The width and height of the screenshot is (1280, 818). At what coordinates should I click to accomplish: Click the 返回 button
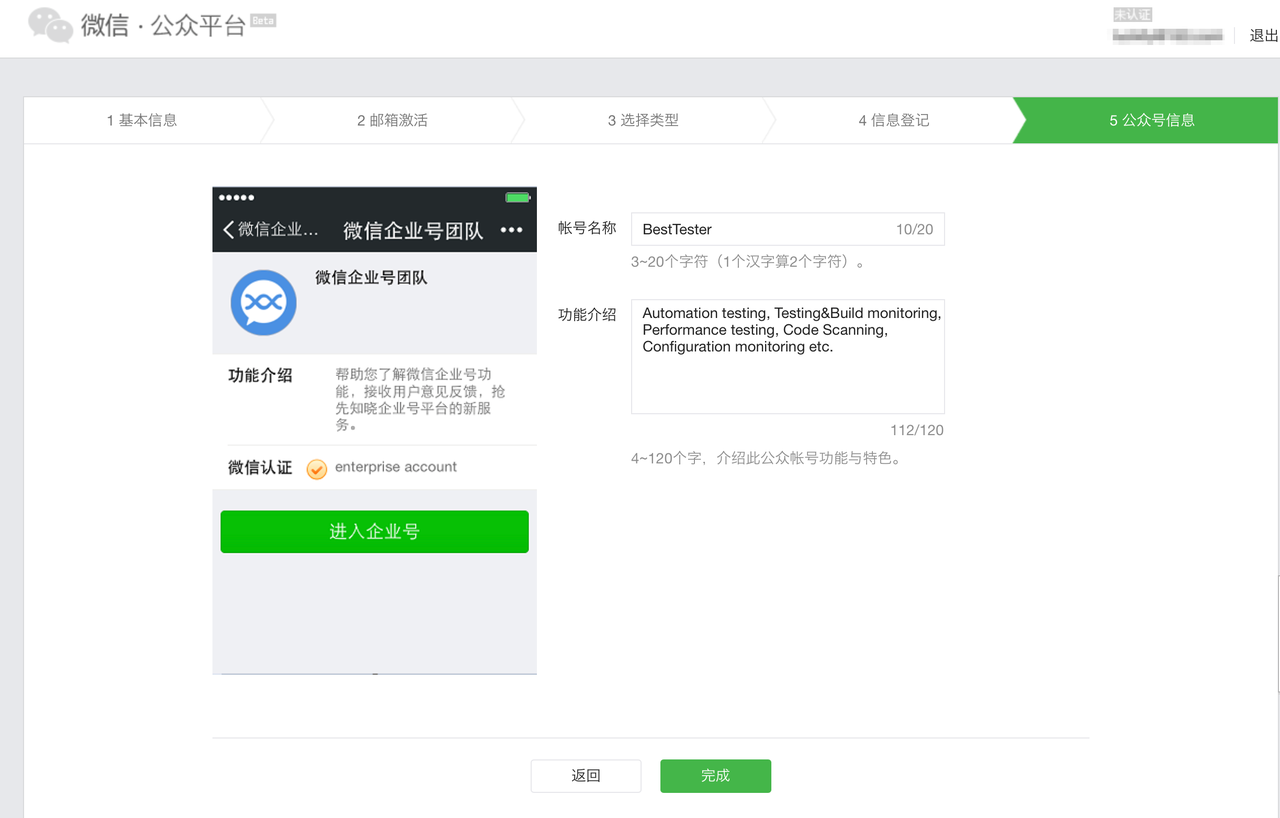[586, 776]
